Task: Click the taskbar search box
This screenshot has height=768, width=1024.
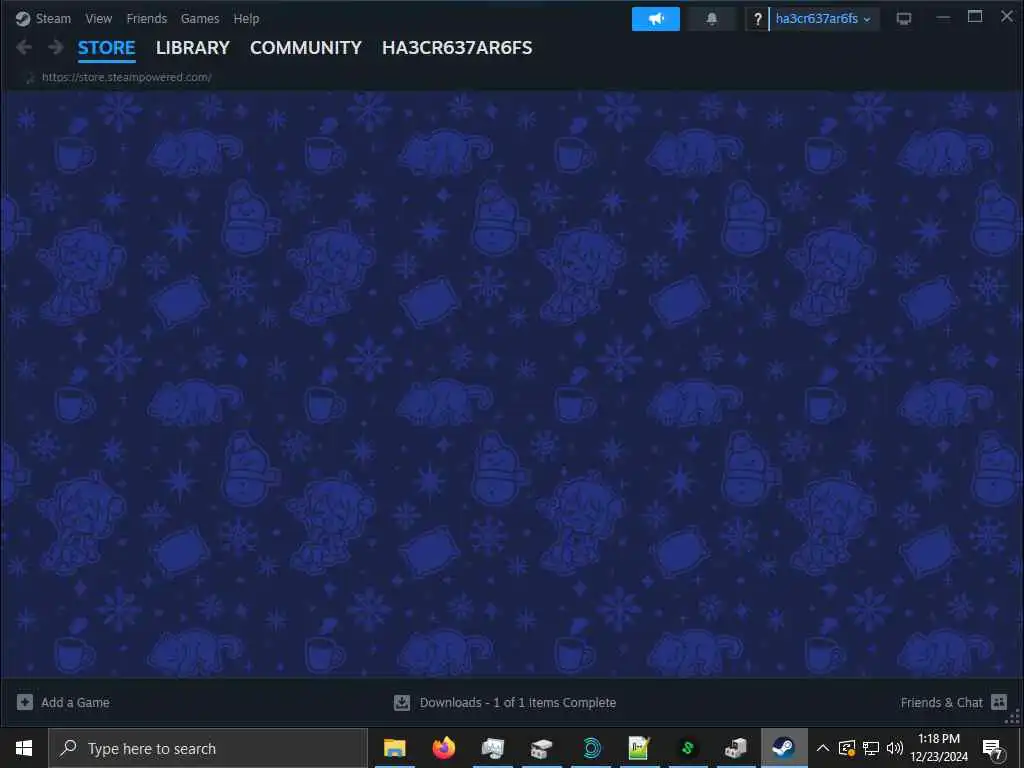Action: (208, 748)
